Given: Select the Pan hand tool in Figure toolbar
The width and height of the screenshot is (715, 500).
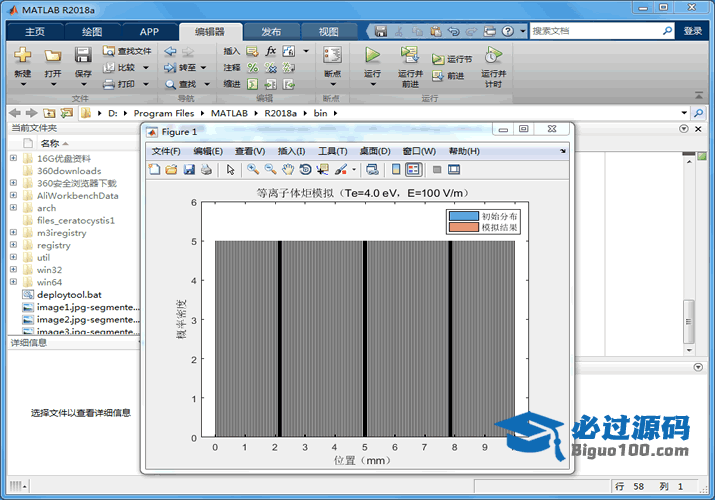Looking at the screenshot, I should (x=288, y=170).
